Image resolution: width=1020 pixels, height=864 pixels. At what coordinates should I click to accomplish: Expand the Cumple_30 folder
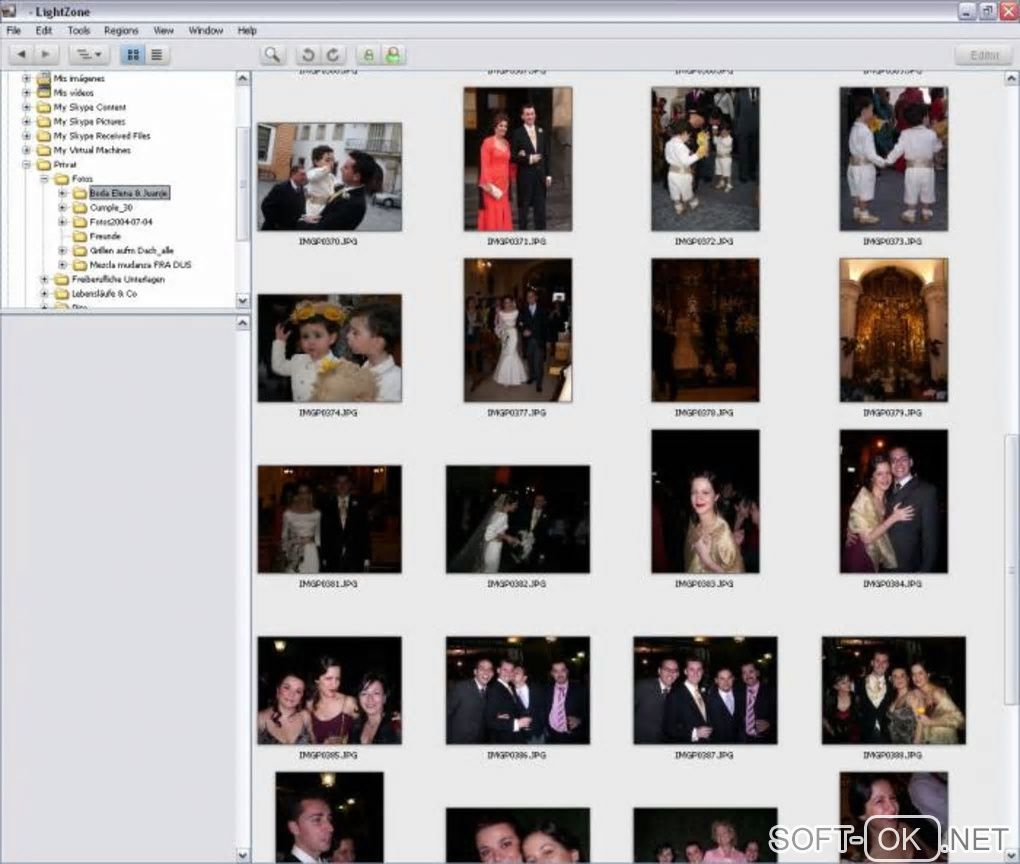(63, 207)
